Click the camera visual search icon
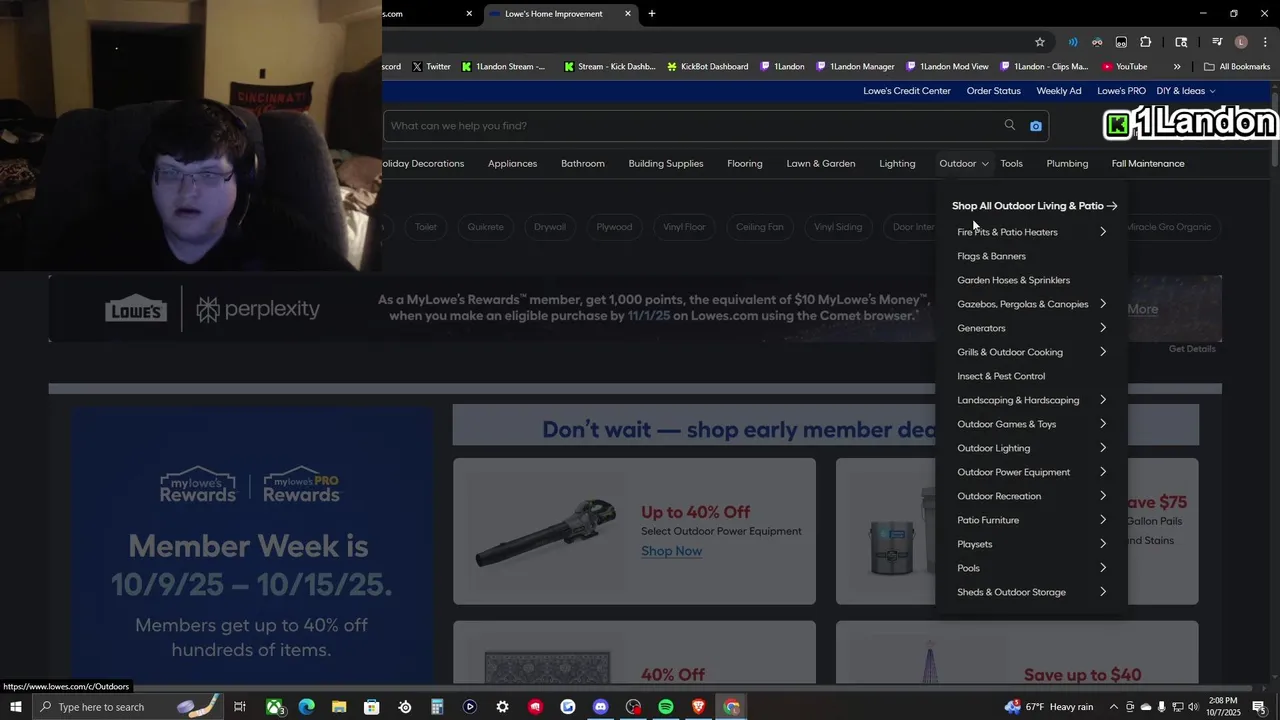The image size is (1280, 720). click(x=1036, y=126)
